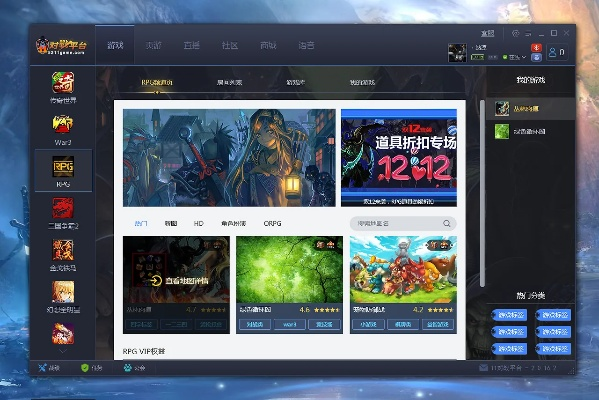This screenshot has width=599, height=400.
Task: Click the content area vertical scrollbar
Action: coord(482,193)
